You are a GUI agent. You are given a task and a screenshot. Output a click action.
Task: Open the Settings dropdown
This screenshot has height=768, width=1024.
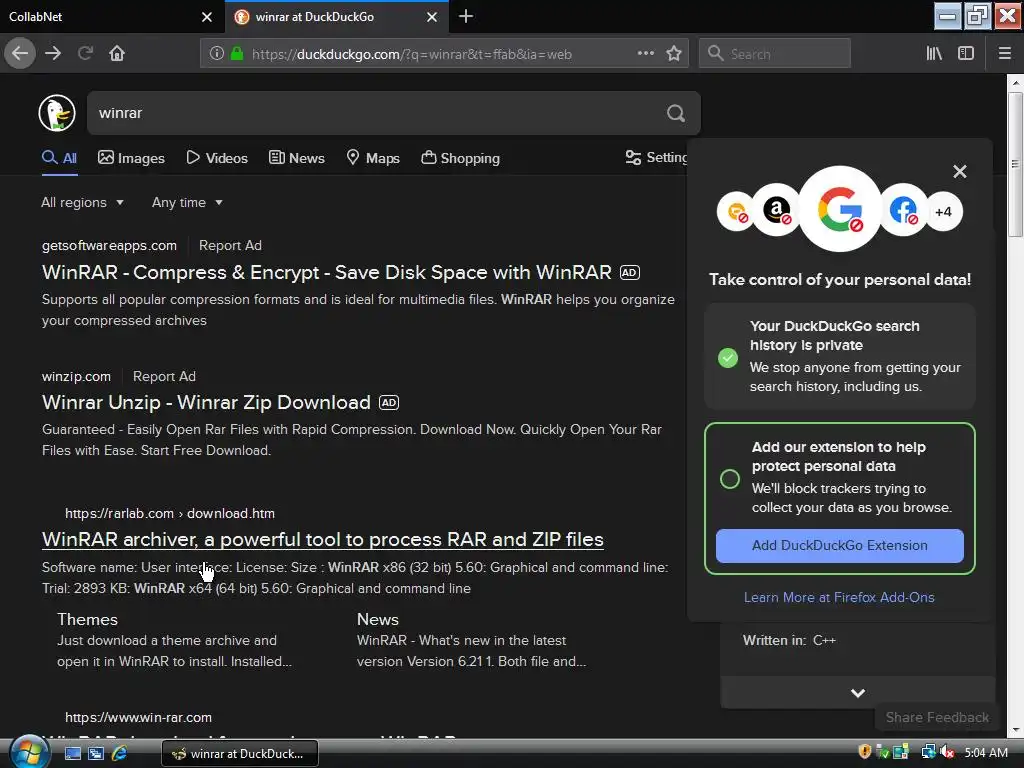pos(656,157)
